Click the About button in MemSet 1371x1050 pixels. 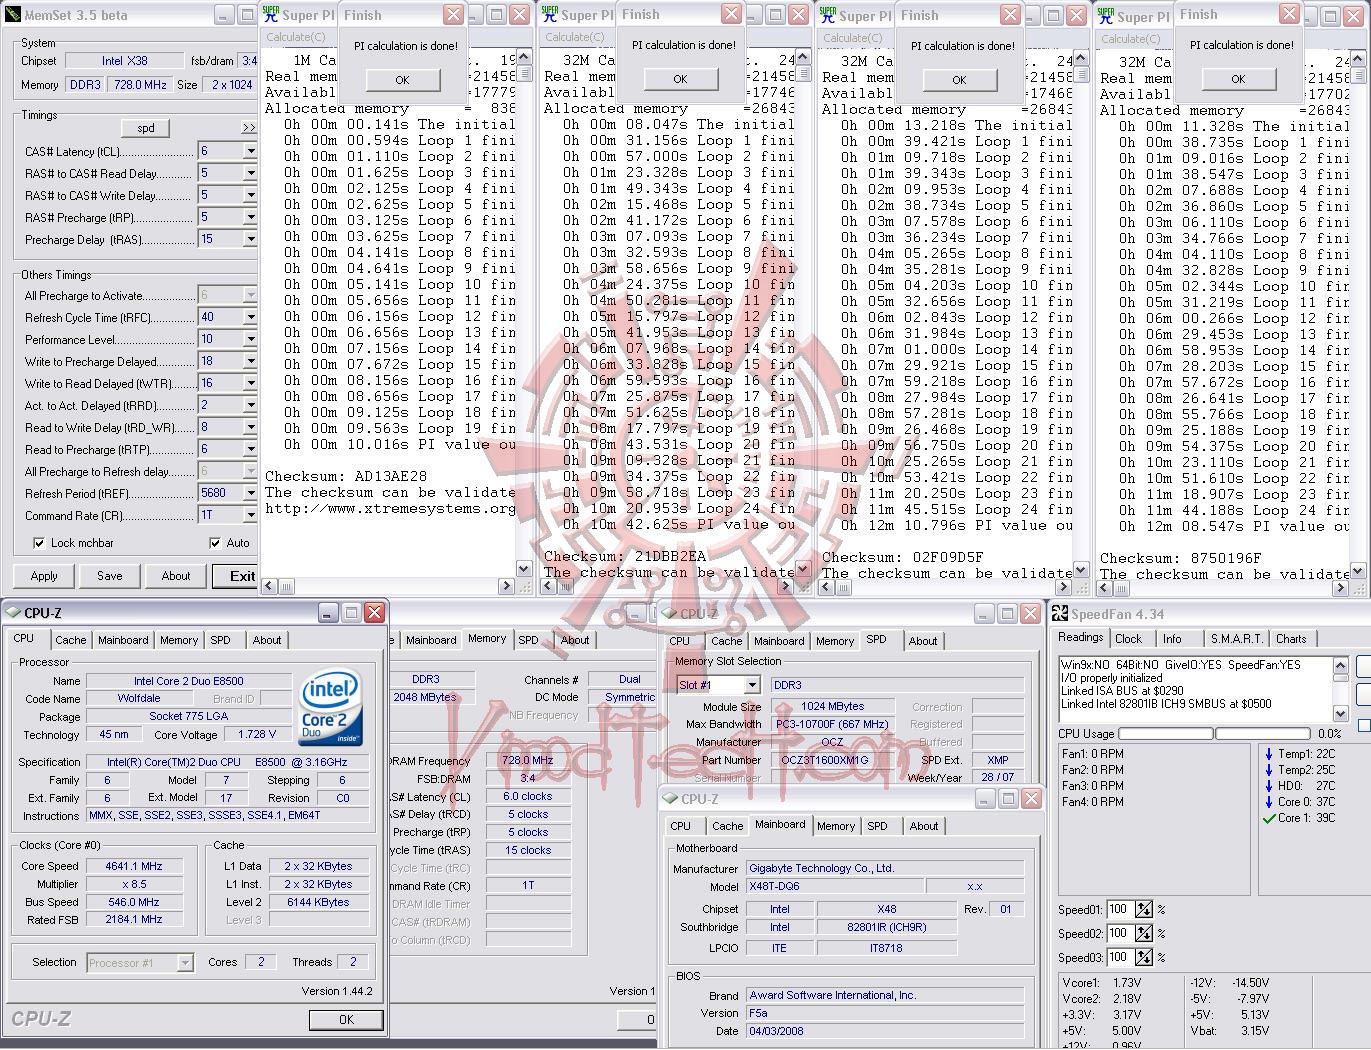(176, 576)
